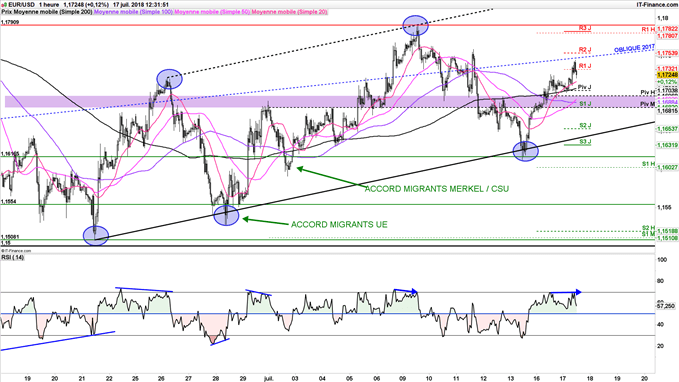Click date '09' on the time axis
Image resolution: width=679 pixels, height=382 pixels.
tap(402, 378)
